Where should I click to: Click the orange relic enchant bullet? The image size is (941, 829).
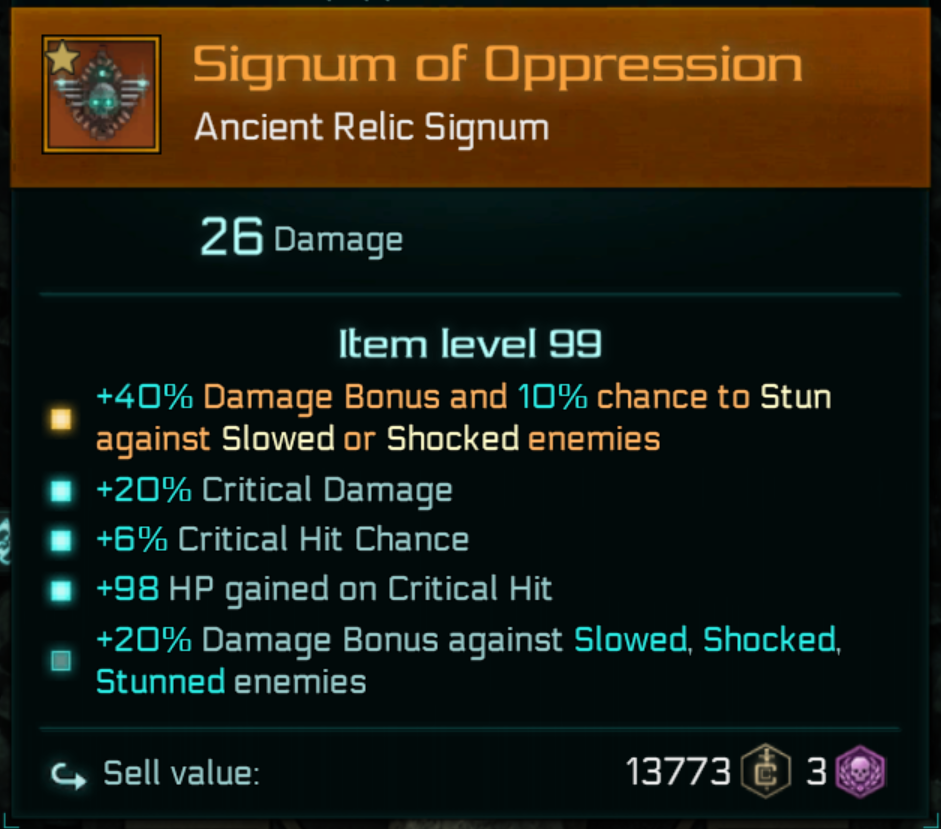point(61,419)
